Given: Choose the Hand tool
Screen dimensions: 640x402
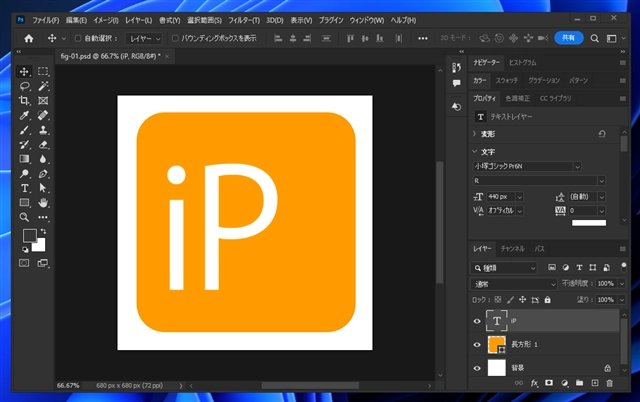Looking at the screenshot, I should tap(43, 202).
